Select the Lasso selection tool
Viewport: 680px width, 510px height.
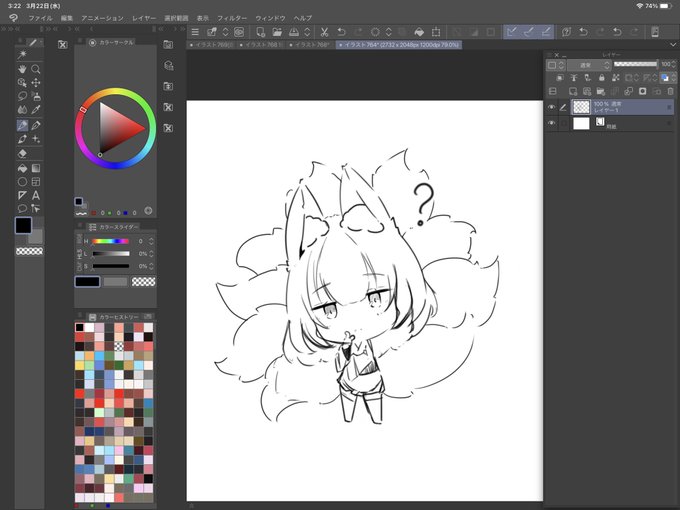pyautogui.click(x=22, y=96)
